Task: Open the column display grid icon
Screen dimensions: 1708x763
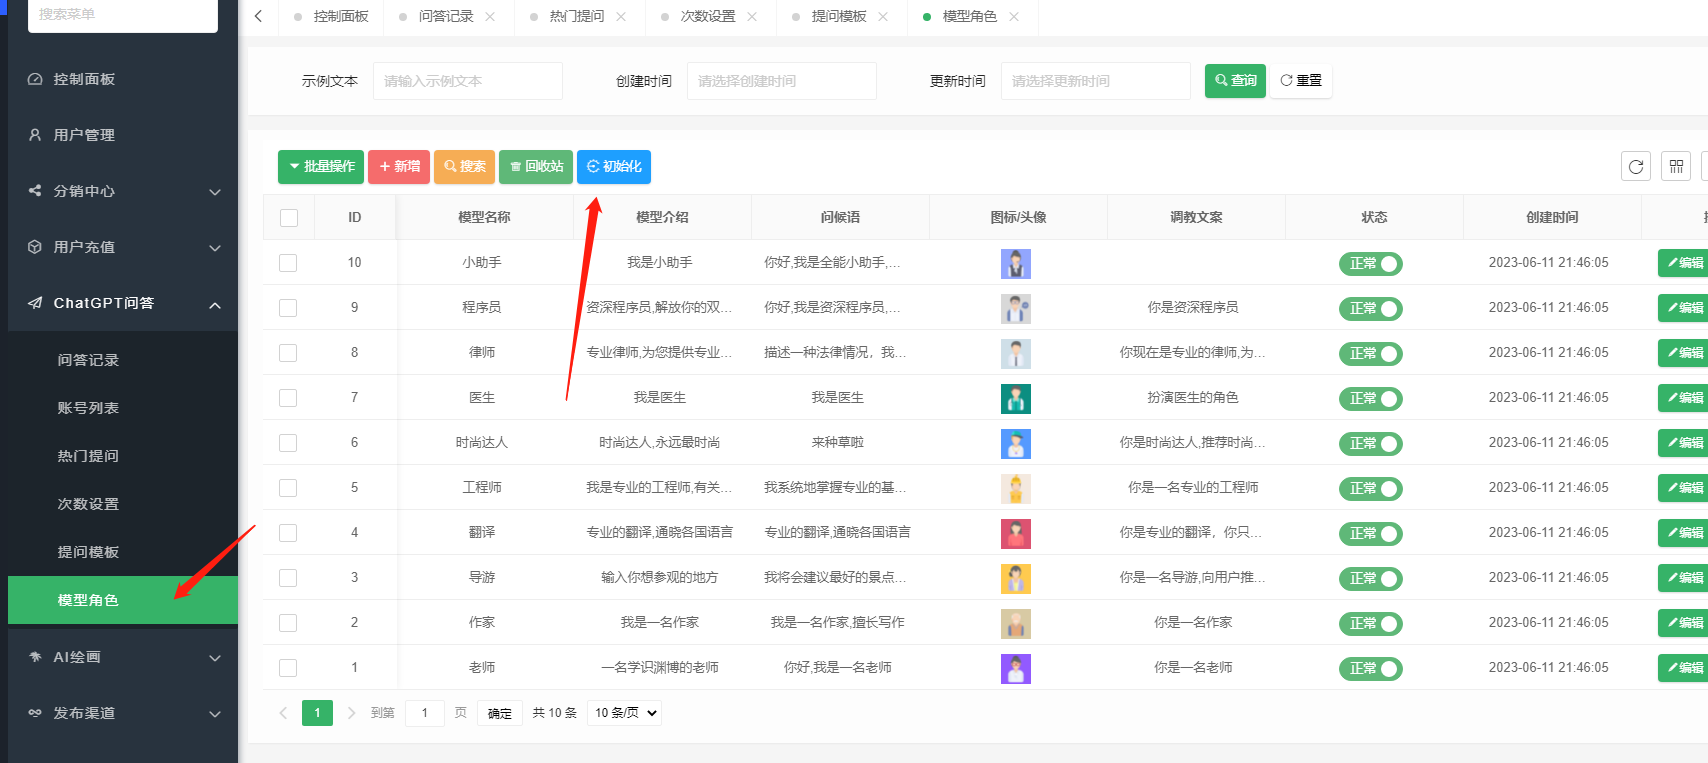Action: coord(1676,166)
